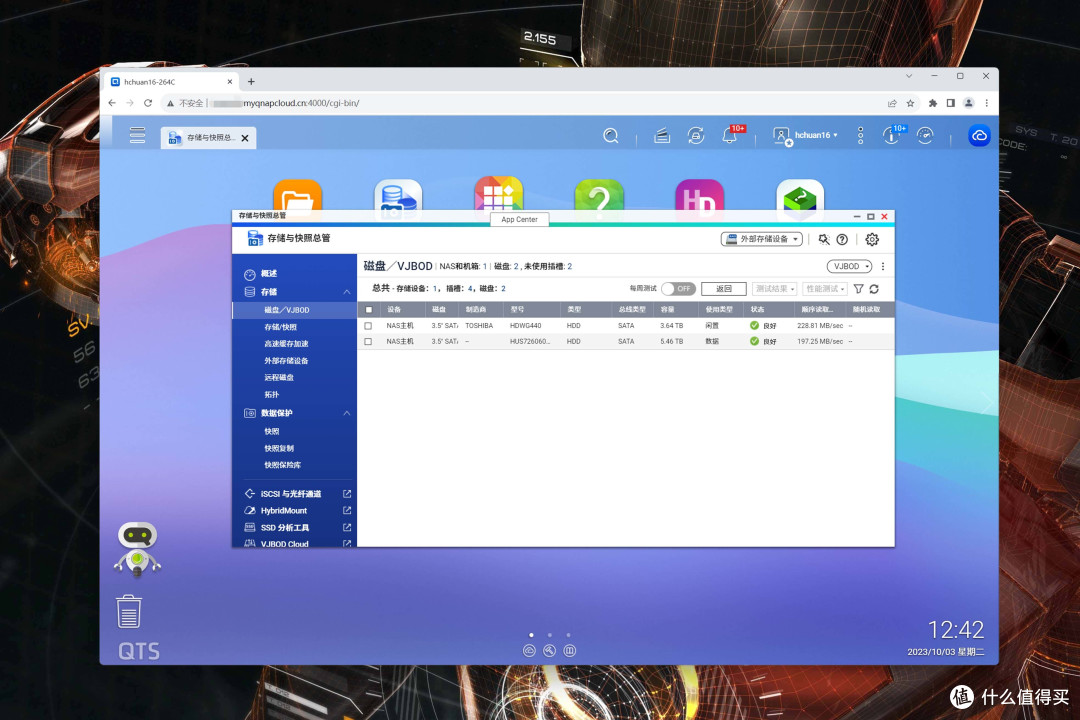
Task: Open help question mark in storage manager
Action: (842, 239)
